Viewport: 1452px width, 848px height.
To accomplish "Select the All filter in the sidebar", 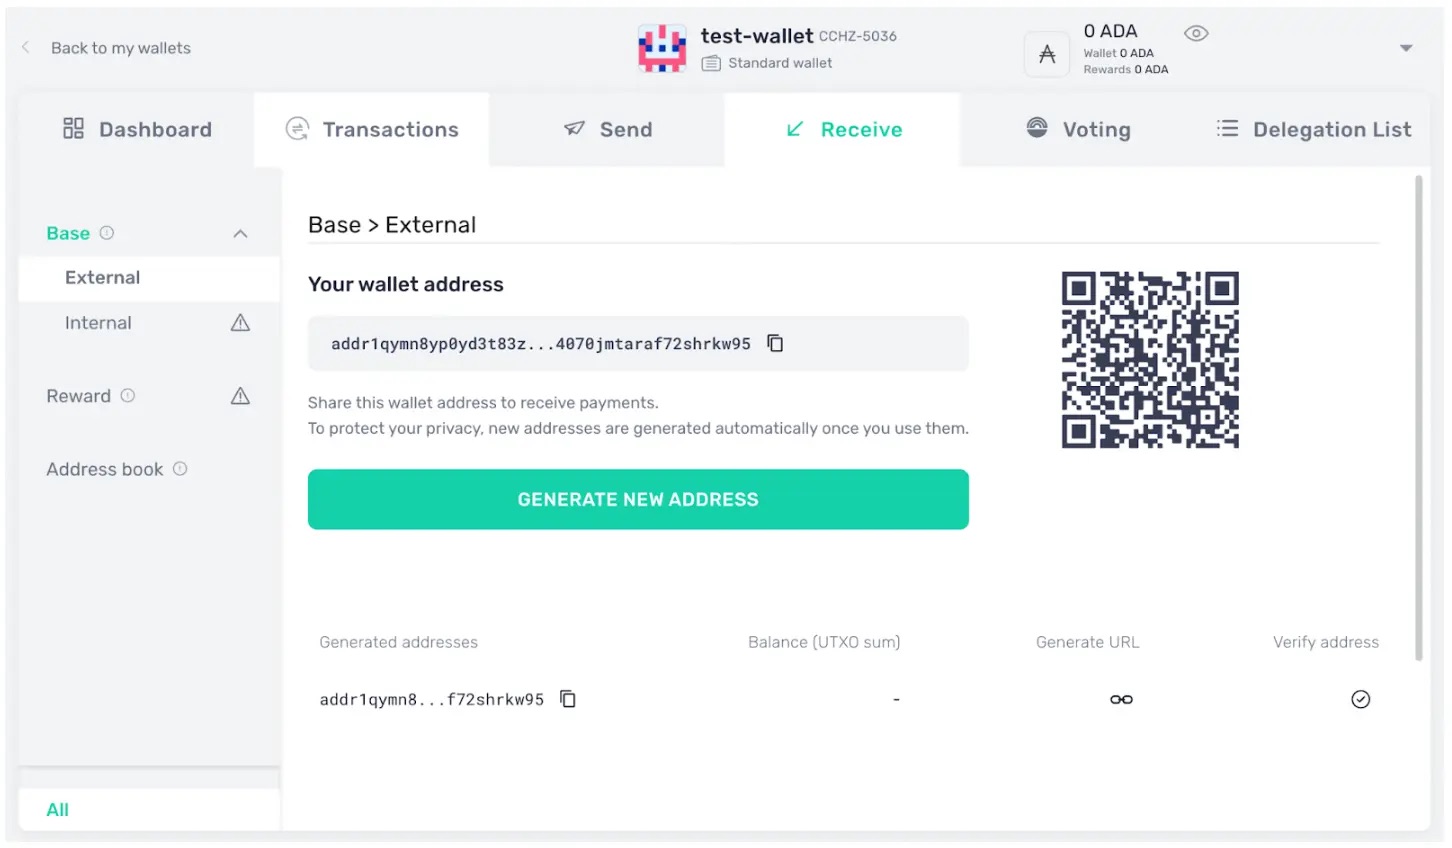I will pos(57,809).
